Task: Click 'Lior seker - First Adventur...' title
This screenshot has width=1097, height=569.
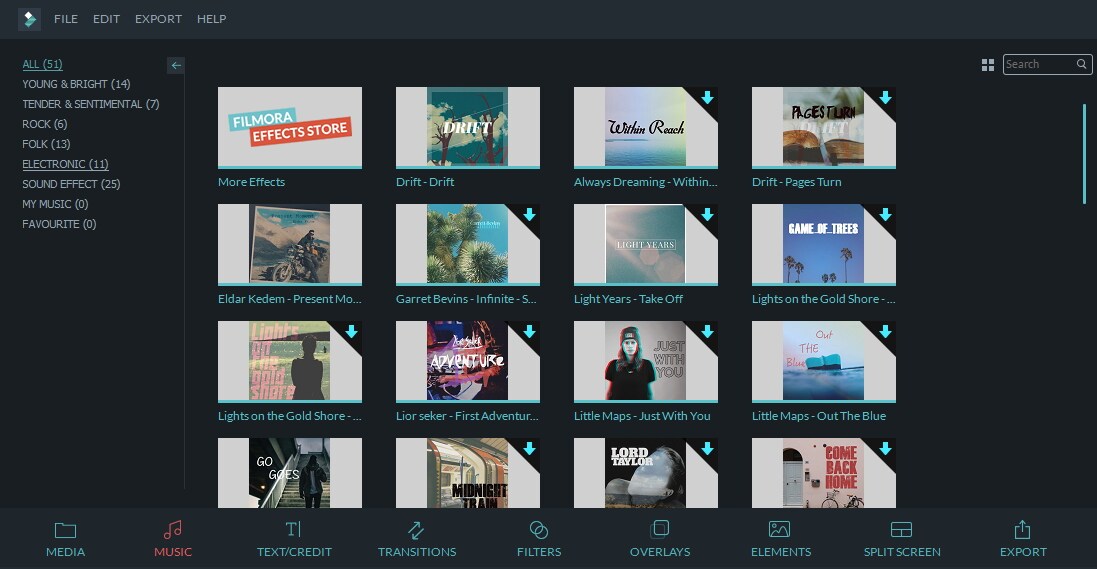Action: pyautogui.click(x=467, y=416)
